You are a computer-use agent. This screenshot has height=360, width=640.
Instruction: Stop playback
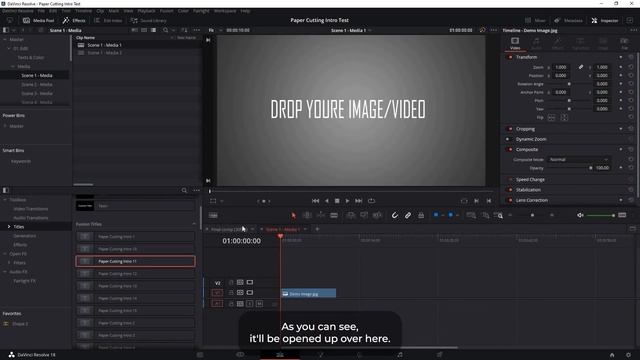(337, 201)
